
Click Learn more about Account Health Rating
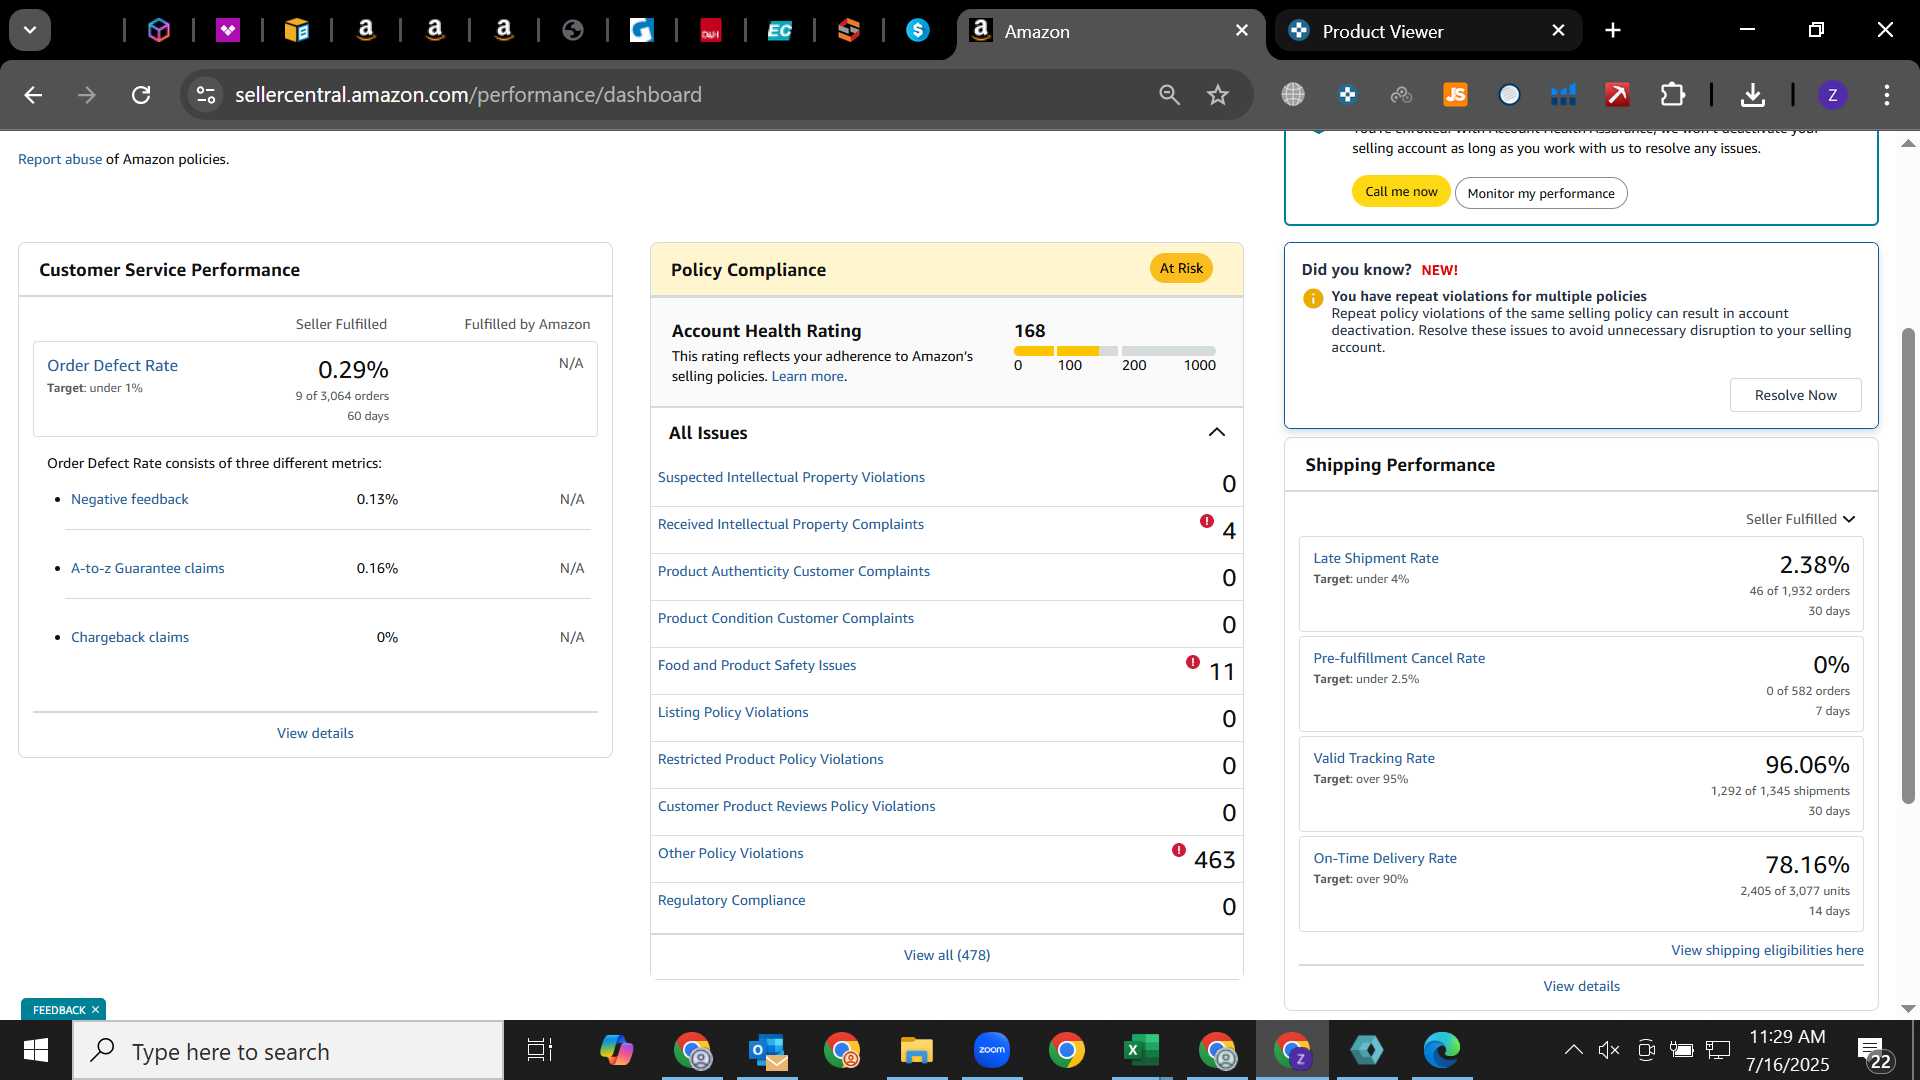808,376
